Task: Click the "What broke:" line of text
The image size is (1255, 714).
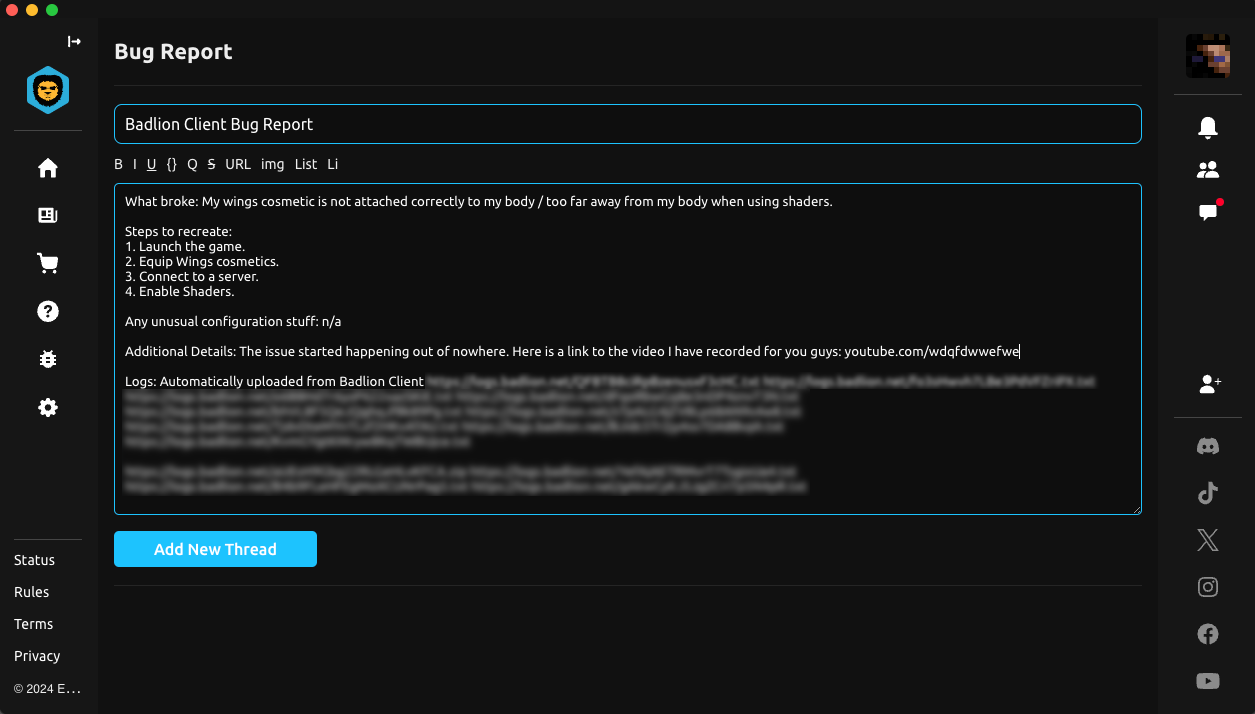Action: point(479,202)
